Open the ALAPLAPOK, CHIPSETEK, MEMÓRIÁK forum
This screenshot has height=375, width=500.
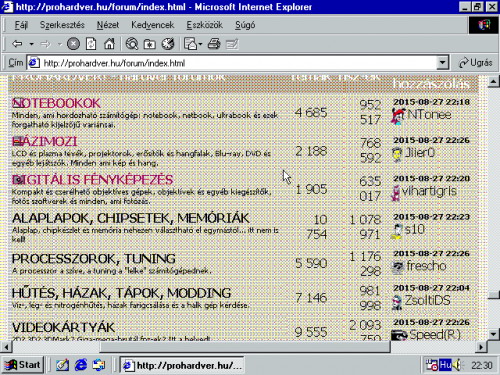coord(130,218)
